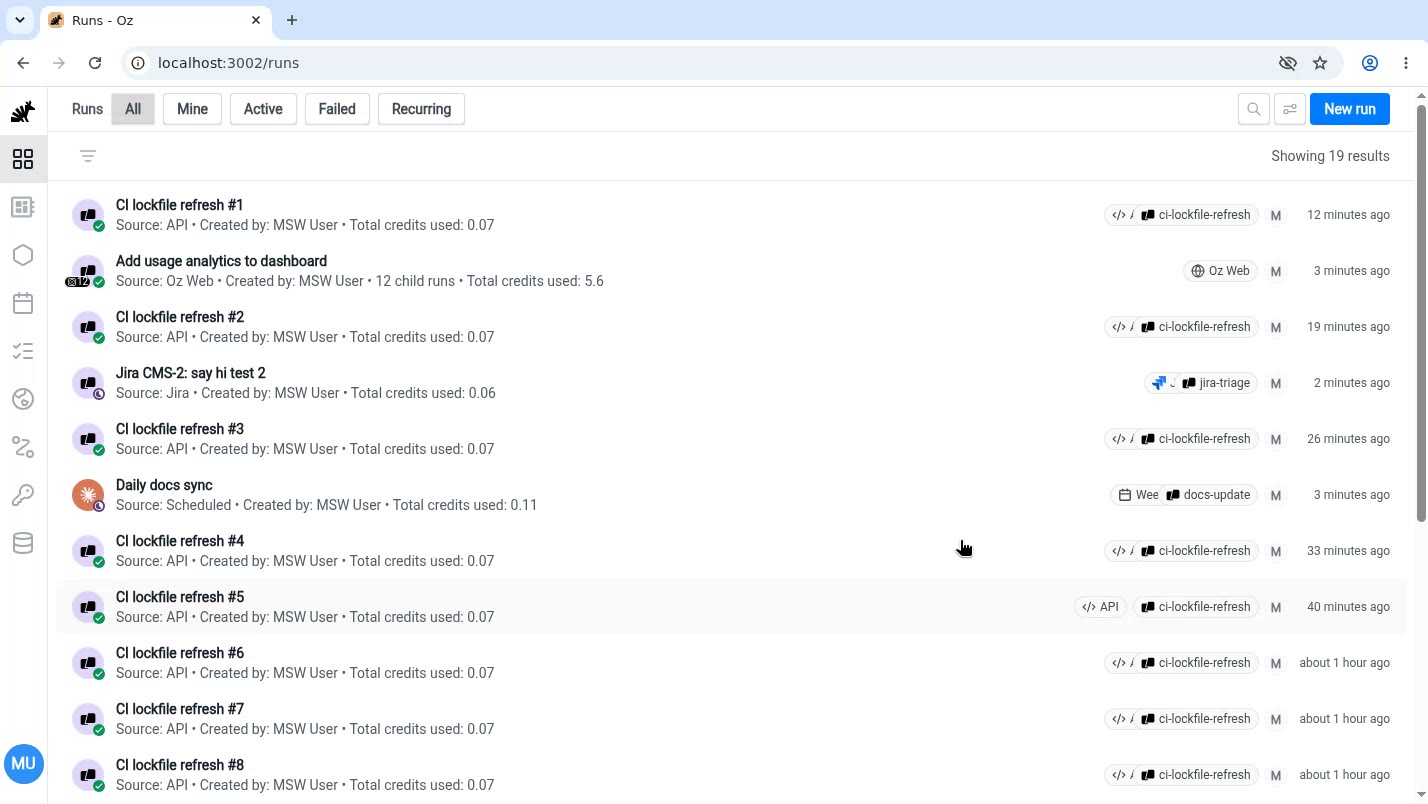The image size is (1428, 804).
Task: Open the checklist tasks icon in sidebar
Action: coord(23,351)
